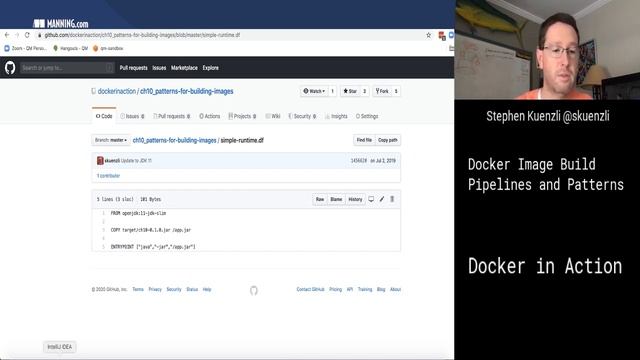Open the Status footer link
The height and width of the screenshot is (360, 640).
coord(192,289)
